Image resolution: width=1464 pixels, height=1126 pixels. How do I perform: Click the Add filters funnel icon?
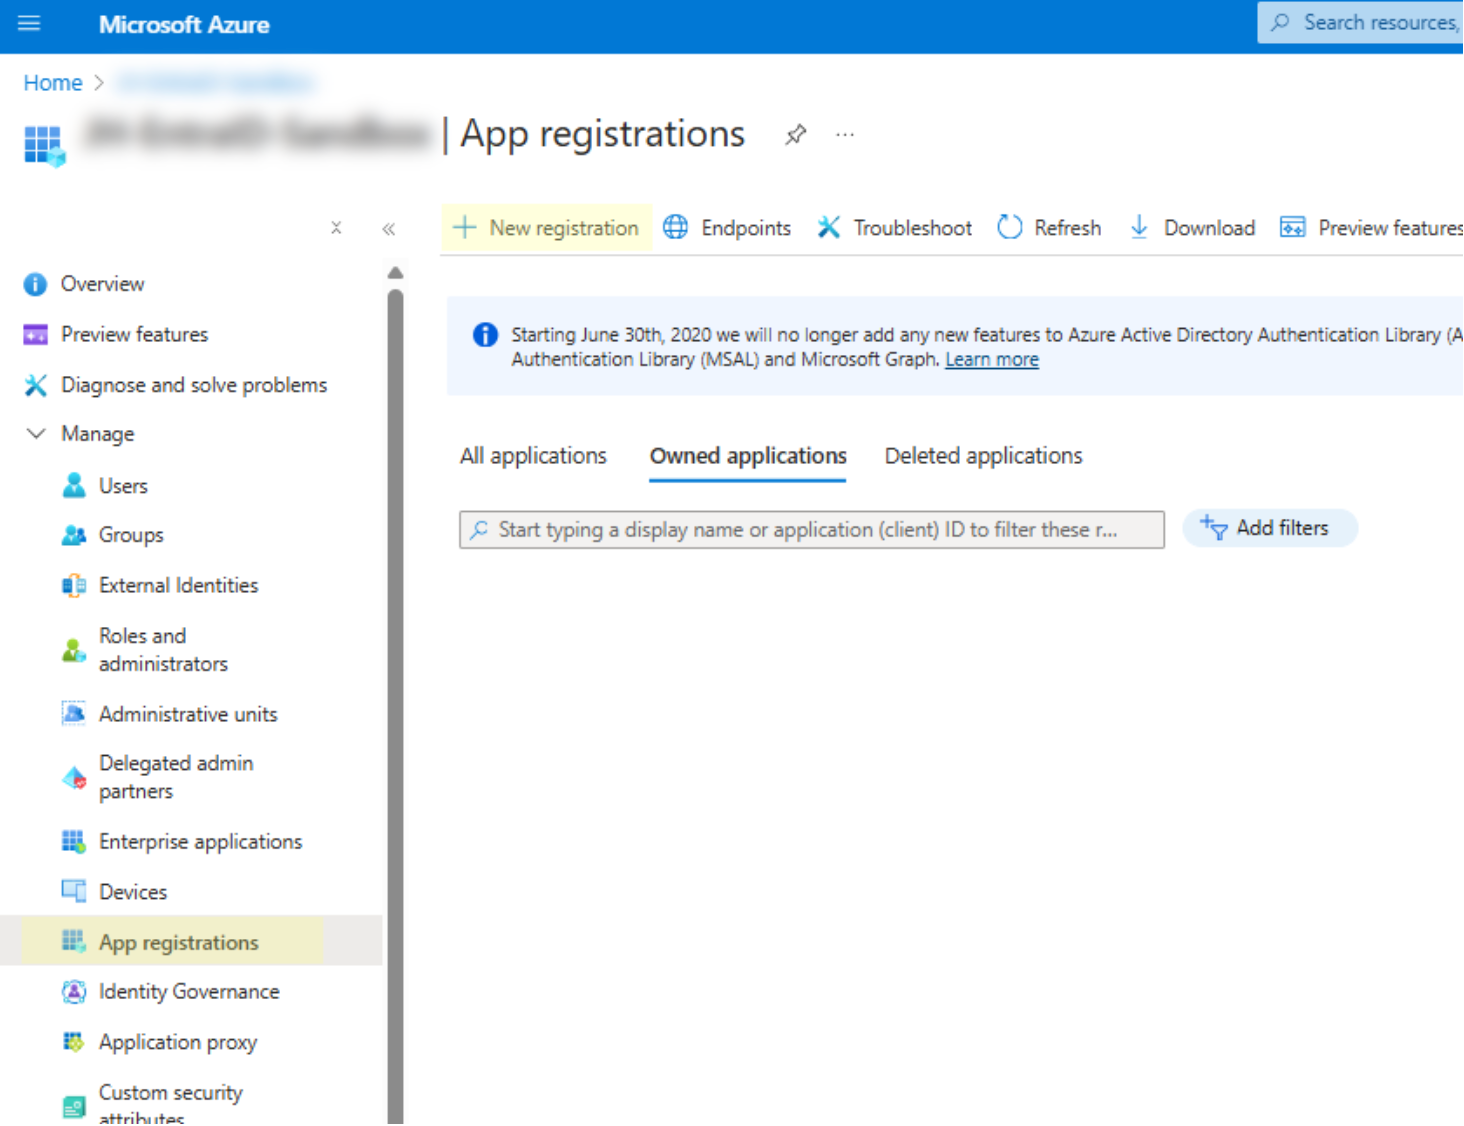point(1213,527)
